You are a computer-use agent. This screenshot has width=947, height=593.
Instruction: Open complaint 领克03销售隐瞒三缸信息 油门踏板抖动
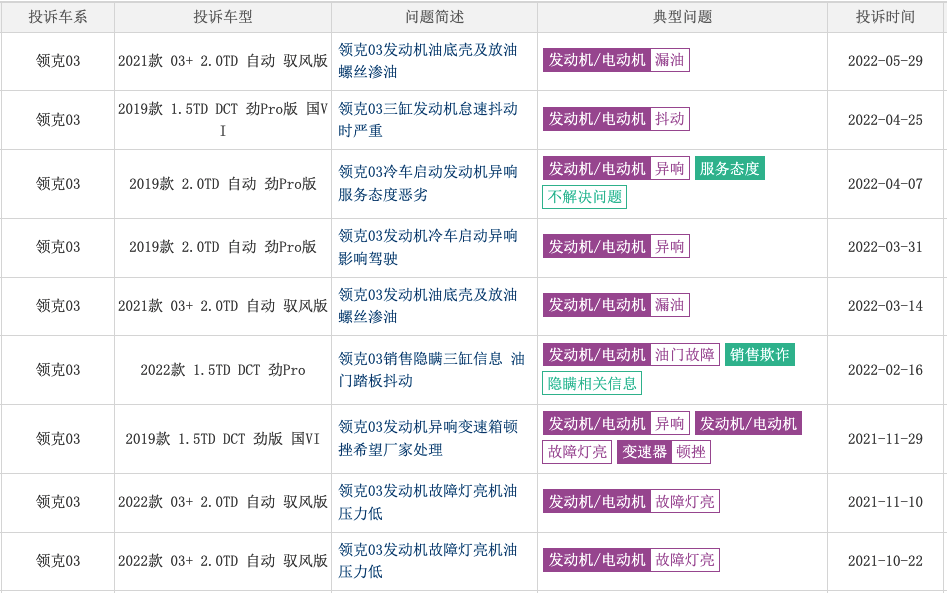[x=431, y=370]
